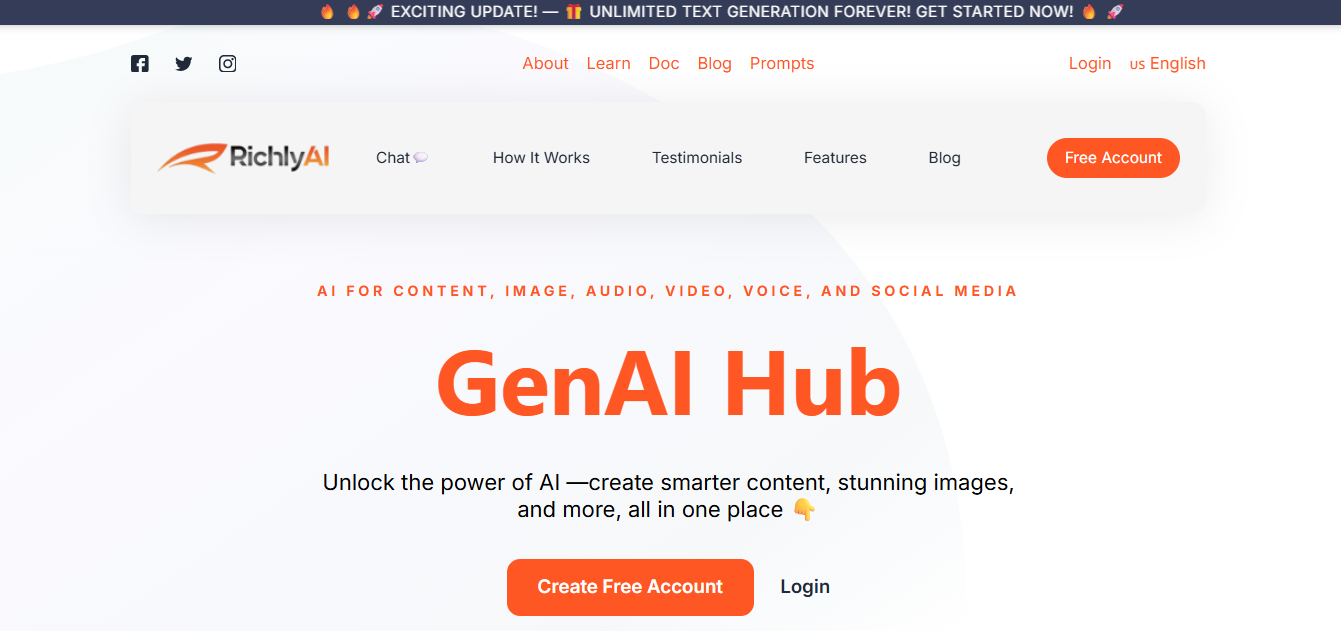Viewport: 1341px width, 631px height.
Task: Click the chat bubble icon beside Chat
Action: click(421, 158)
